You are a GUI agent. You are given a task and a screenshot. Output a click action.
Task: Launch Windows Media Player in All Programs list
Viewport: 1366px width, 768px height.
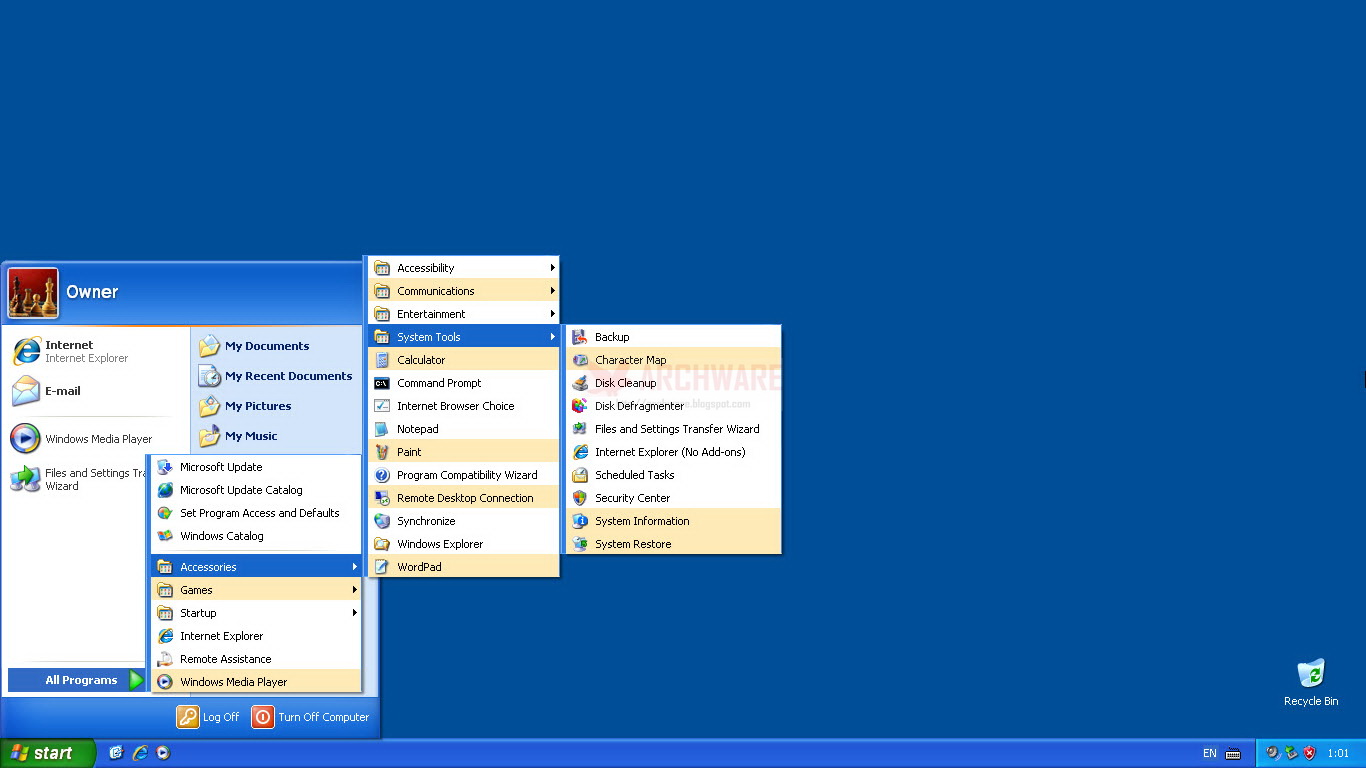pos(256,682)
